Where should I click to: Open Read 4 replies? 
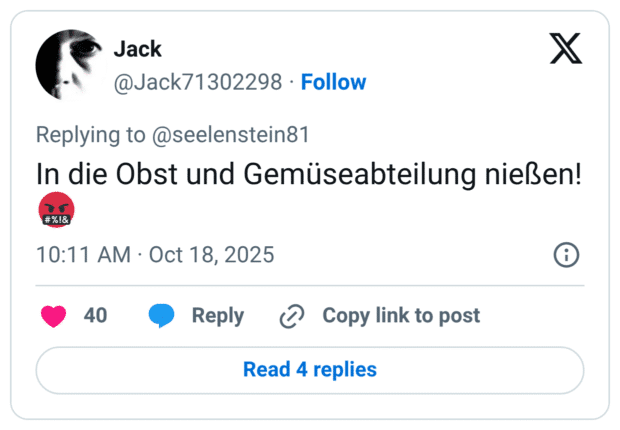(310, 370)
